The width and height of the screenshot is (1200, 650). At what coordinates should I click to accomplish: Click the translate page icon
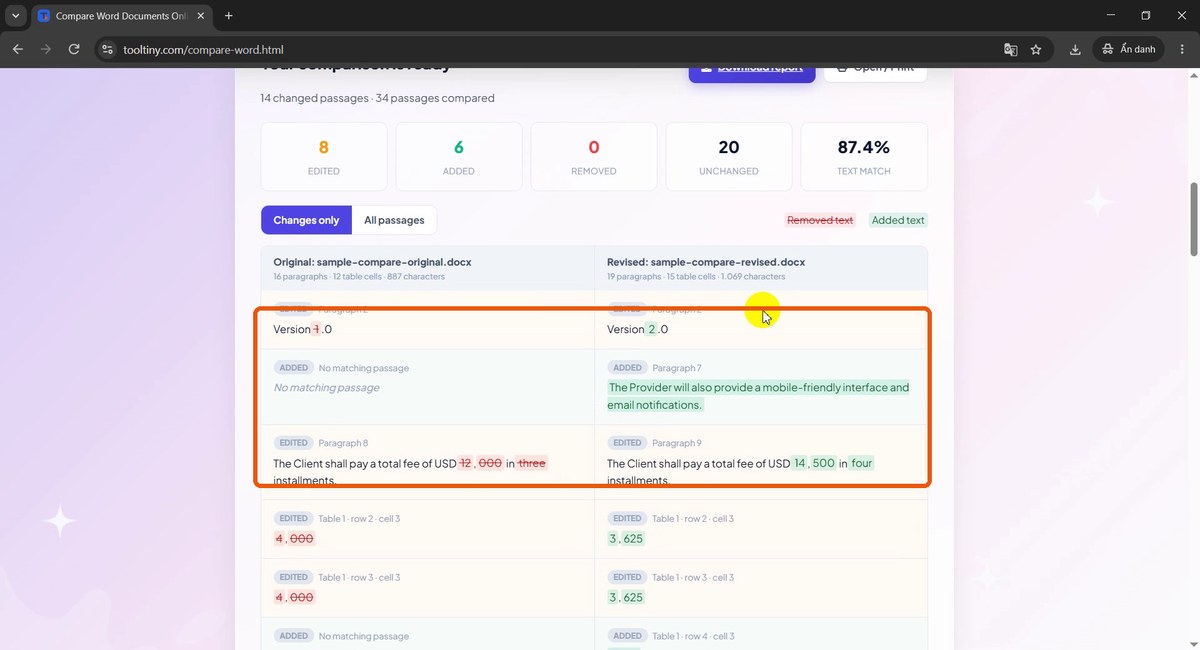(1011, 49)
